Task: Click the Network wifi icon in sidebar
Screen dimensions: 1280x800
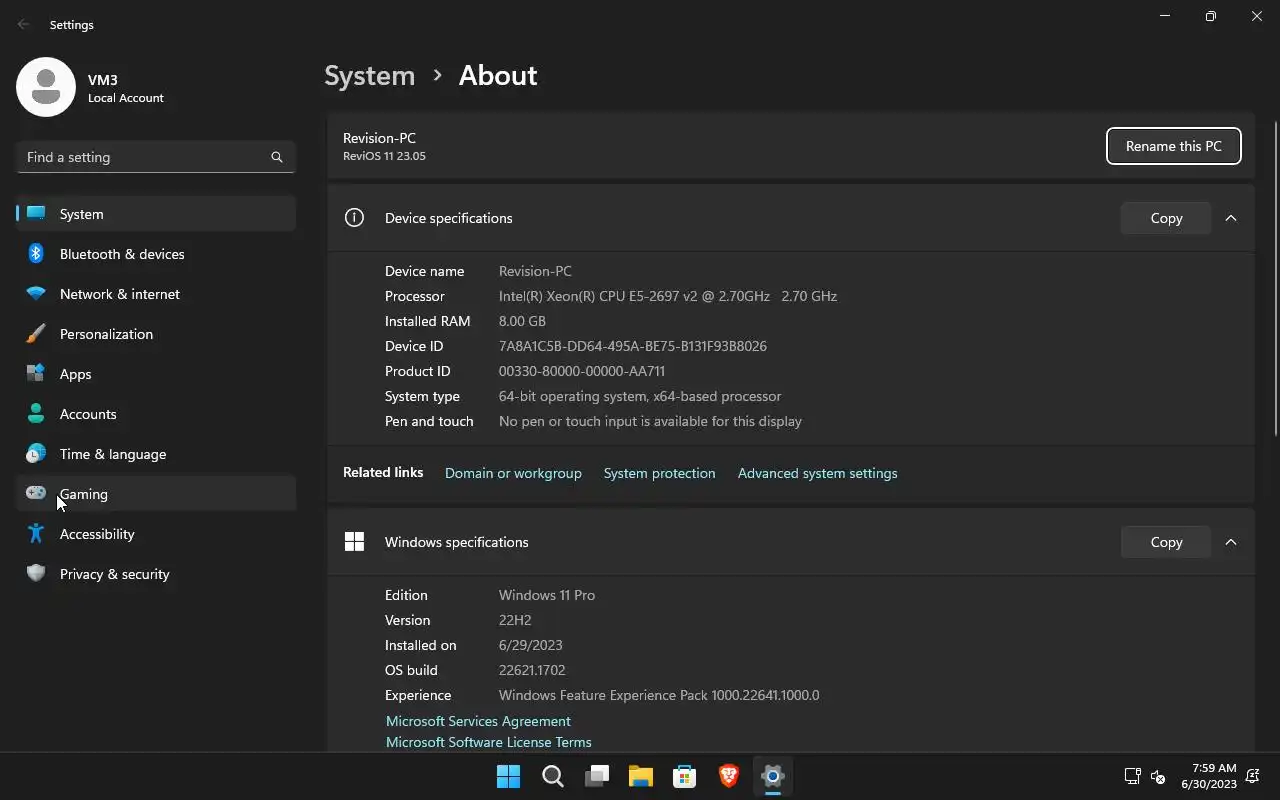Action: [x=36, y=293]
